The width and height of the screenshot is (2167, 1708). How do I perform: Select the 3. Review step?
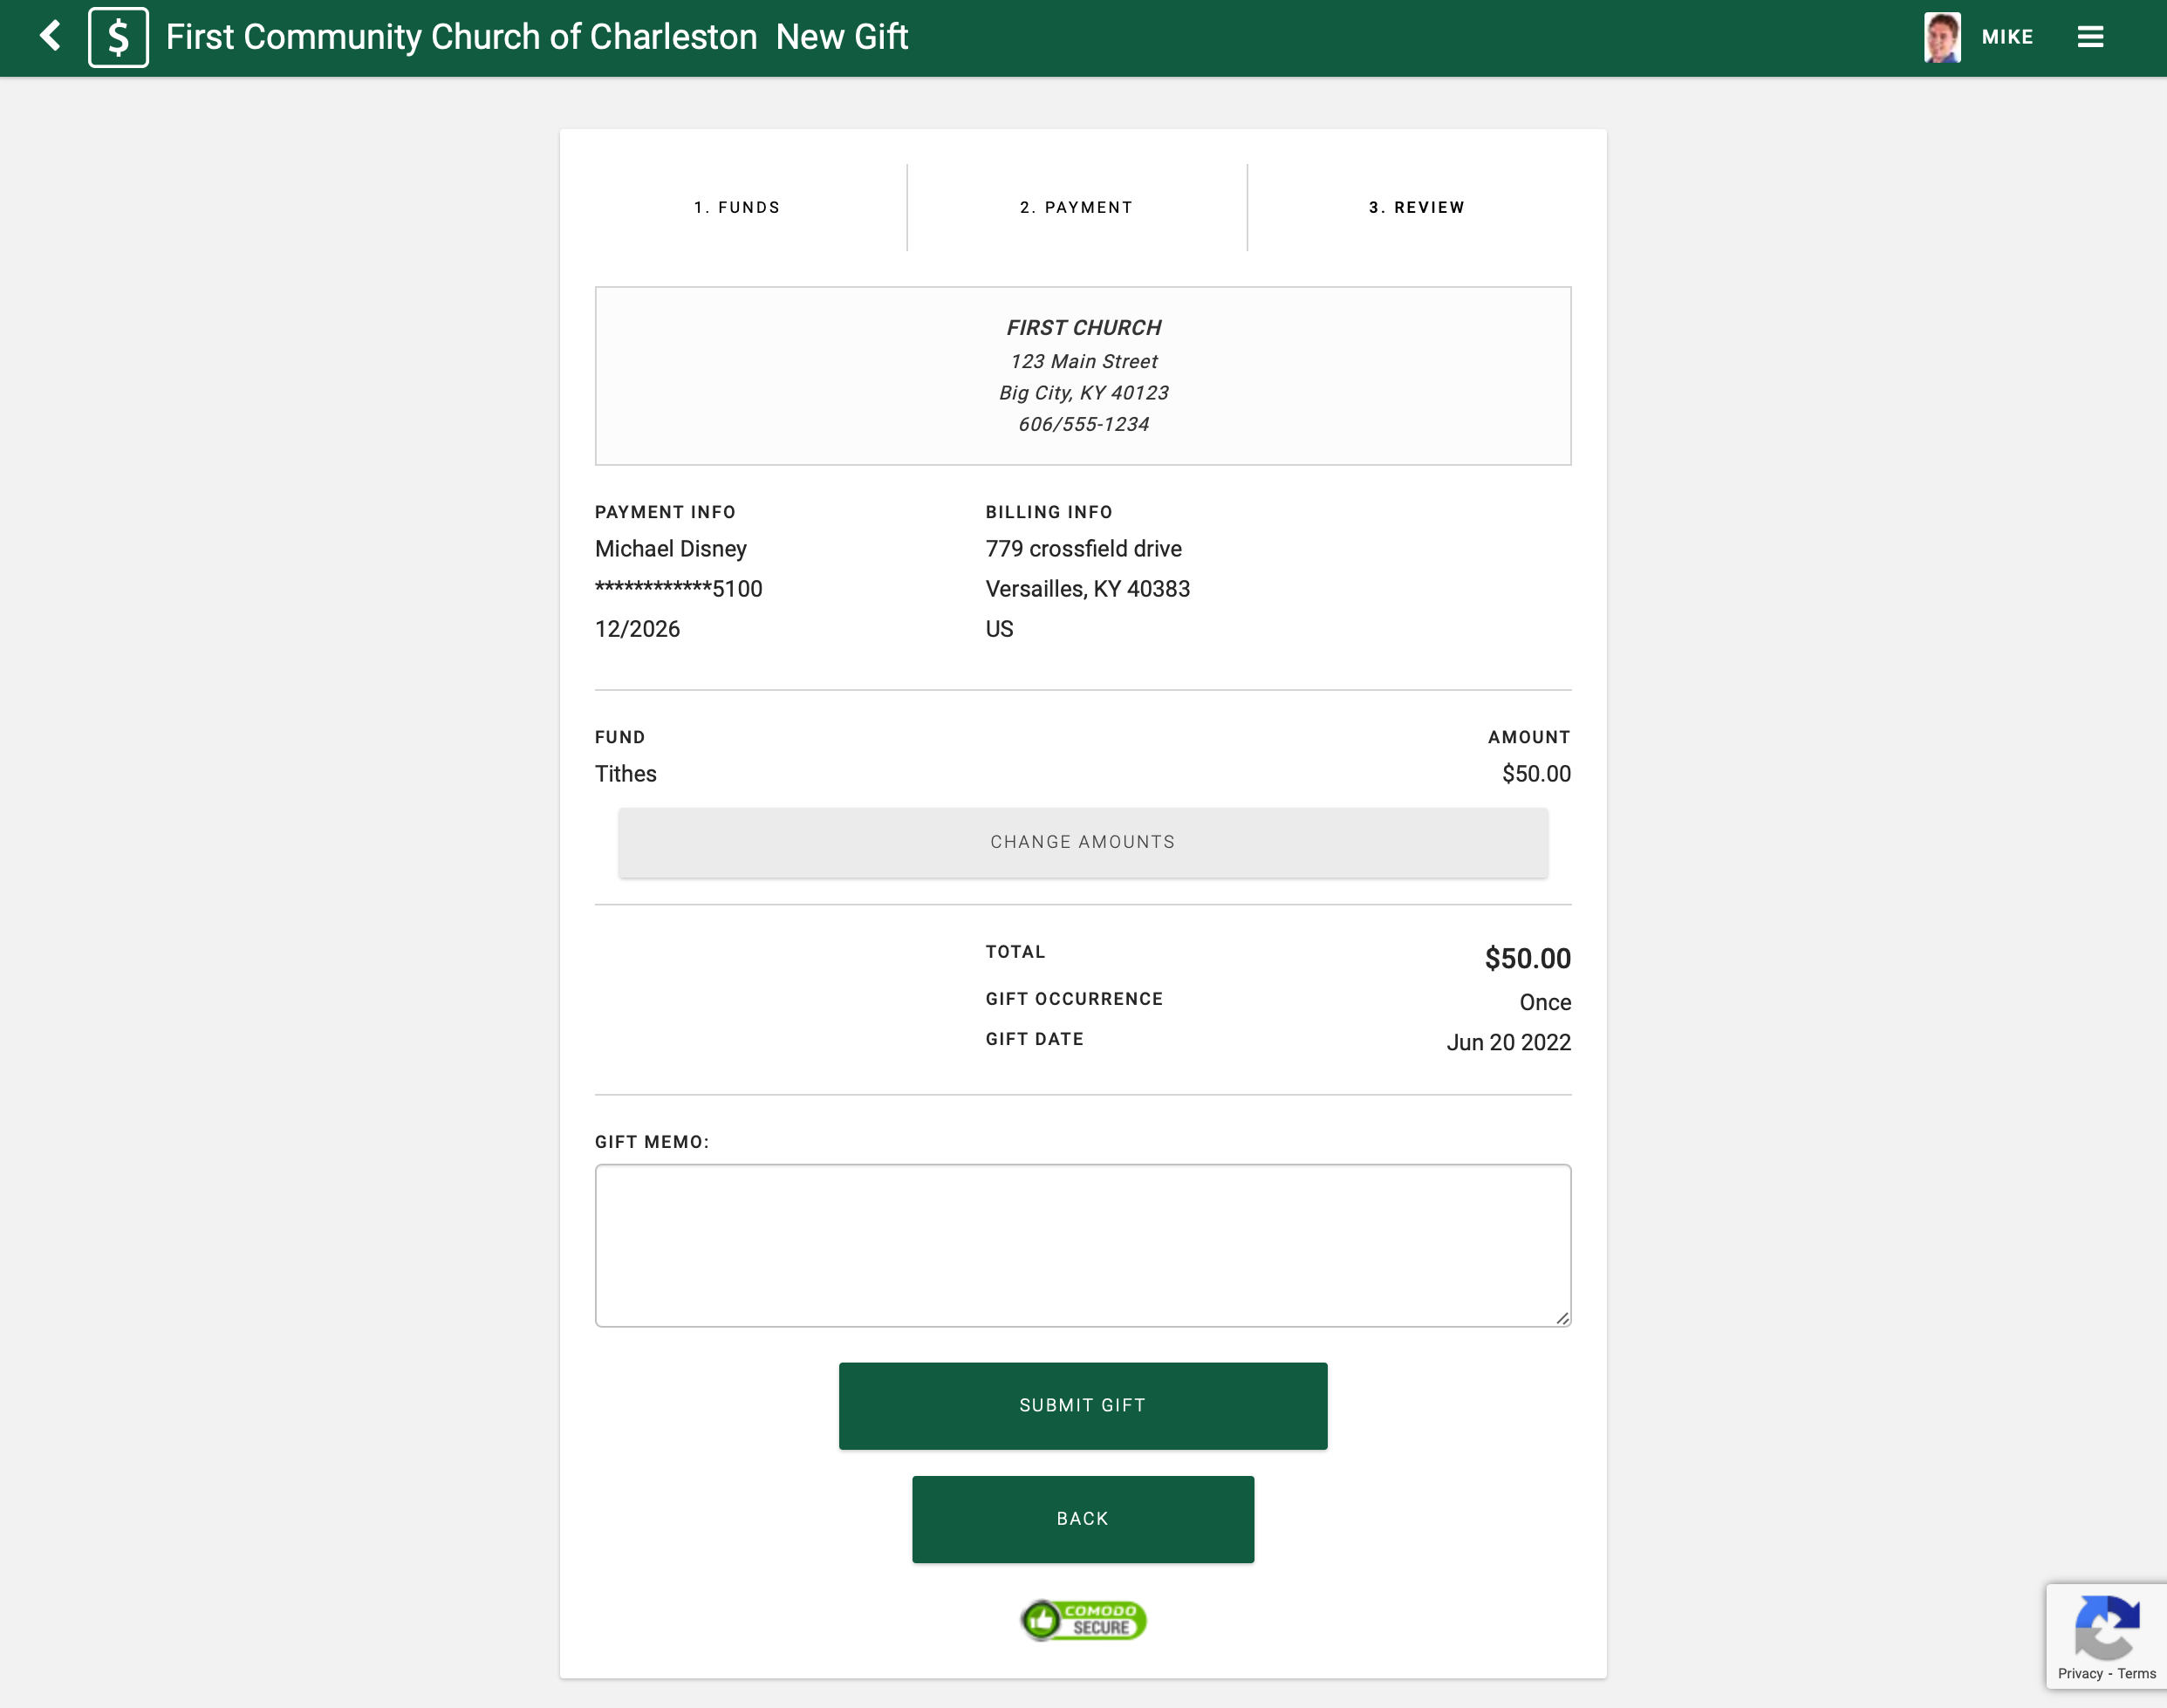(x=1416, y=207)
